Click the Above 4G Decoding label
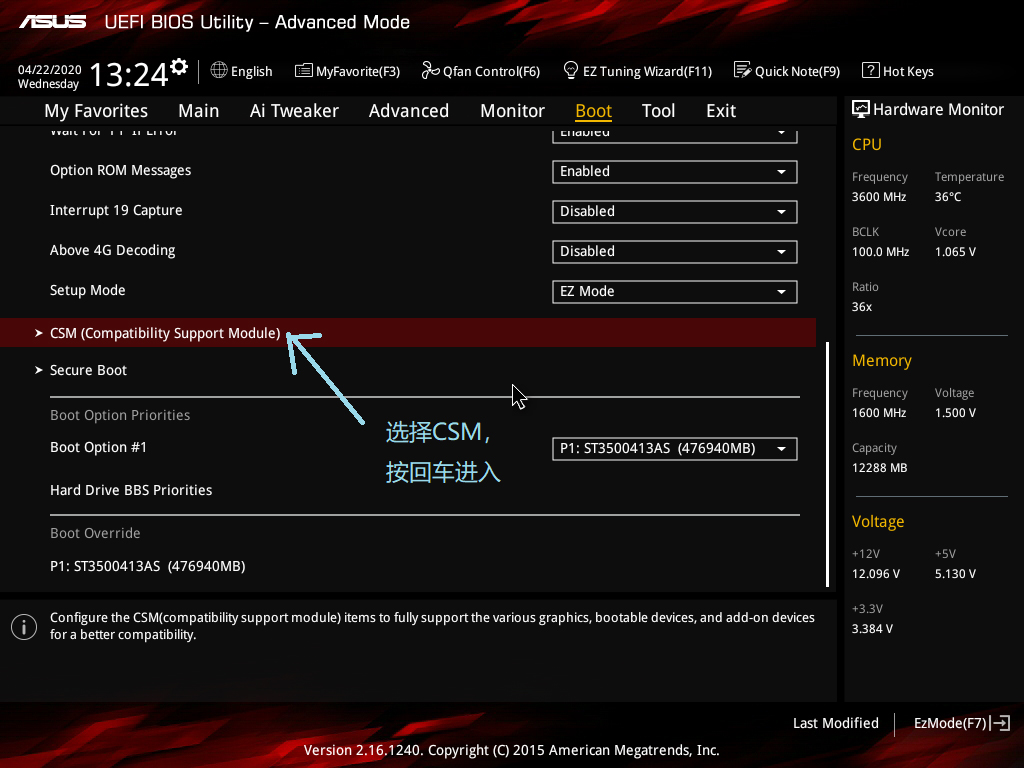Viewport: 1024px width, 768px height. tap(112, 250)
